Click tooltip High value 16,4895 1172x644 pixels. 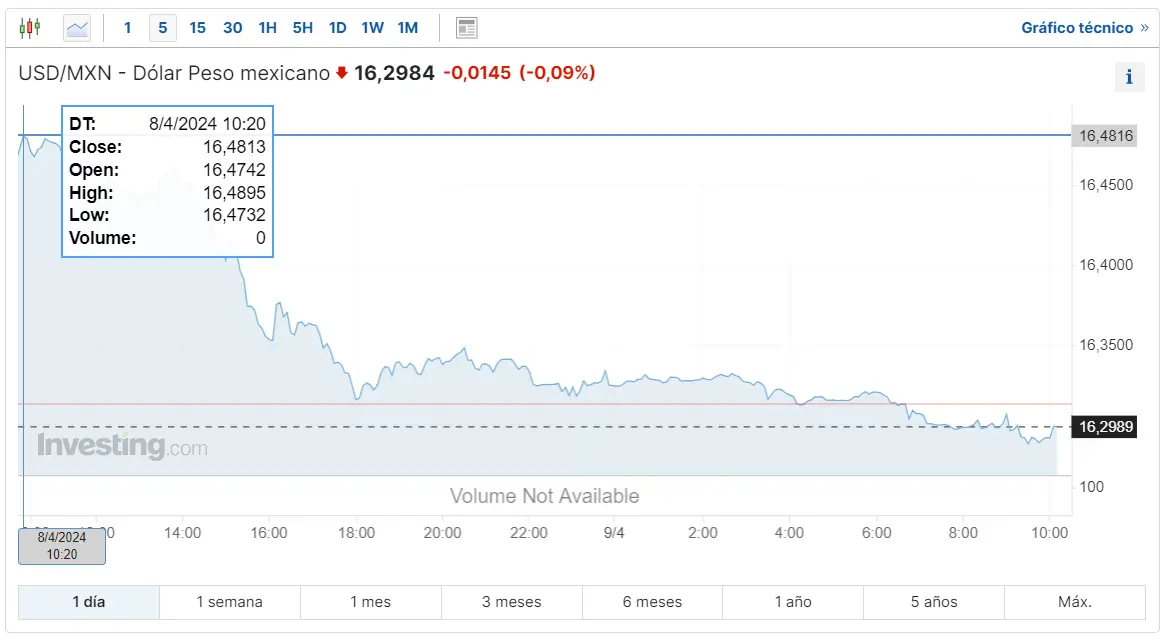235,193
